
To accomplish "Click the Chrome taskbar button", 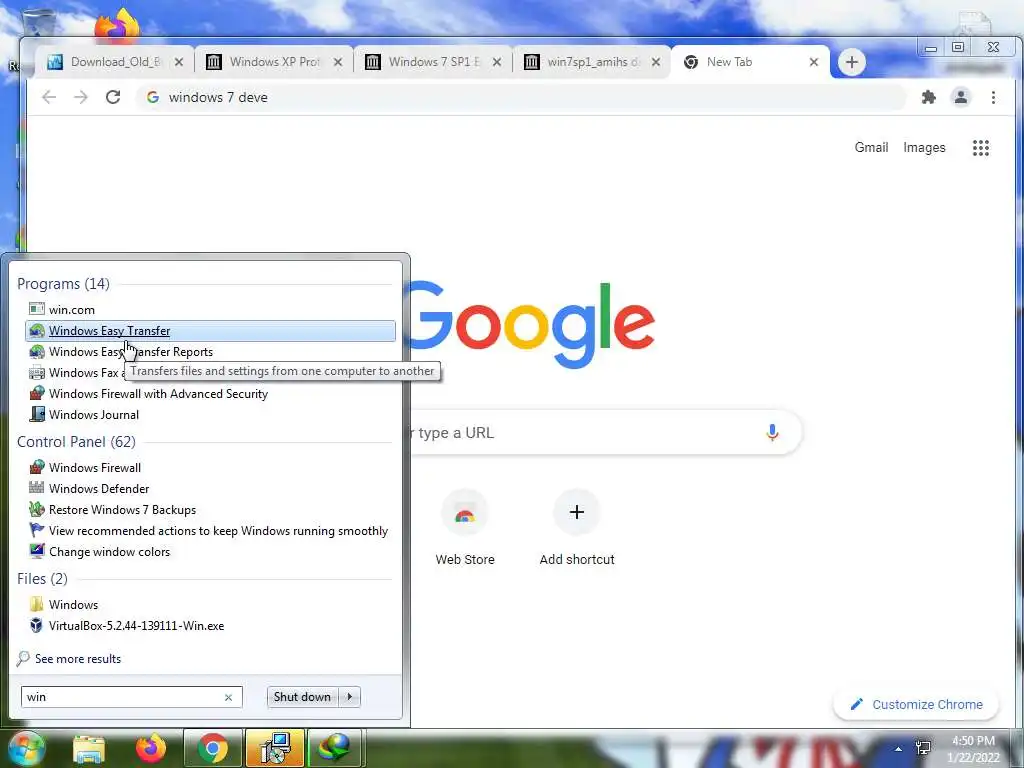I will click(x=213, y=749).
